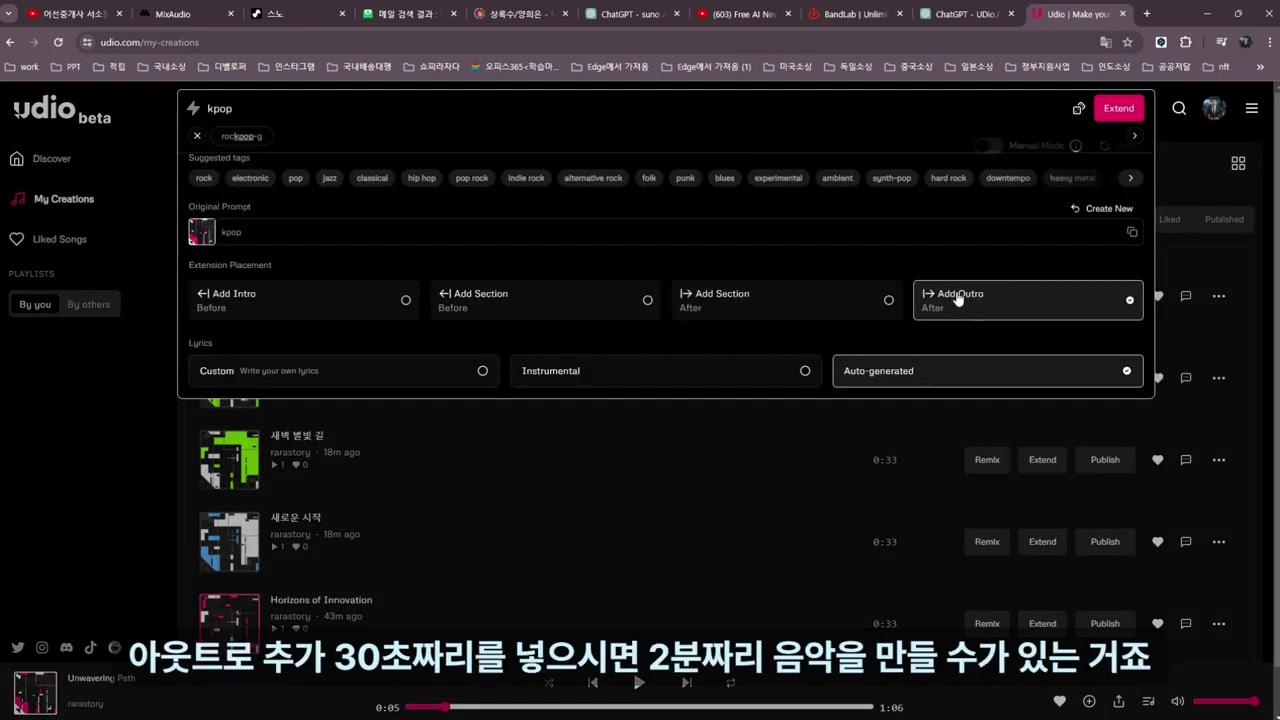Viewport: 1280px width, 720px height.
Task: Open more options for '새로운 시작'
Action: pyautogui.click(x=1218, y=542)
